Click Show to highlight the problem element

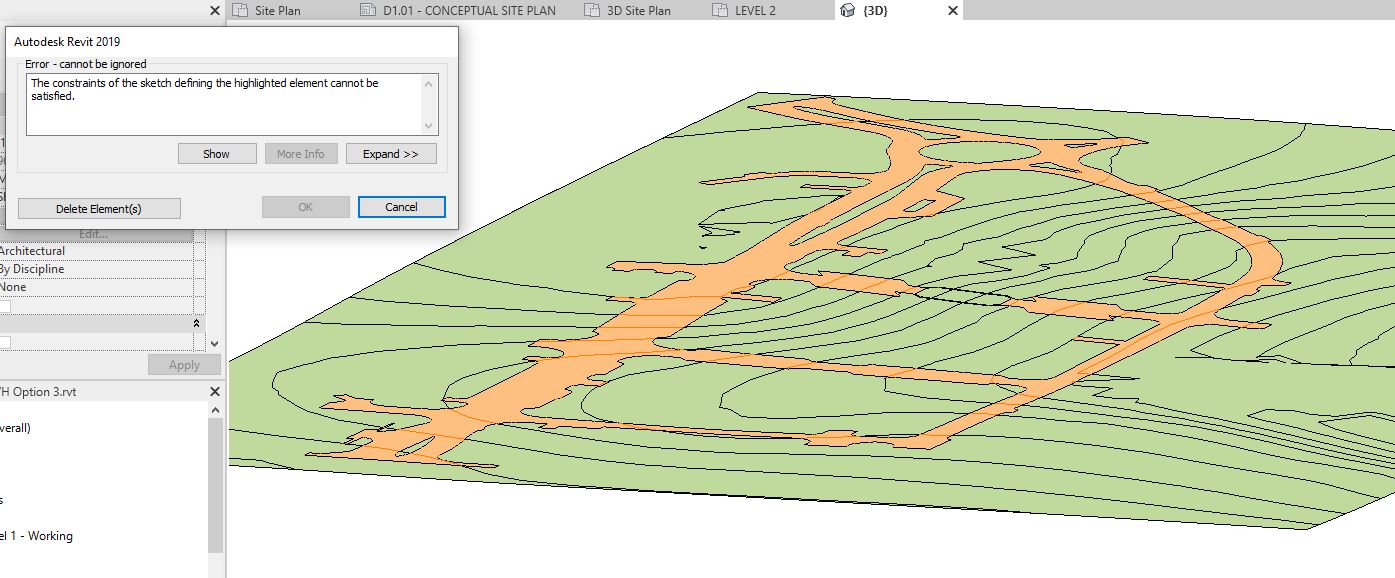point(217,153)
